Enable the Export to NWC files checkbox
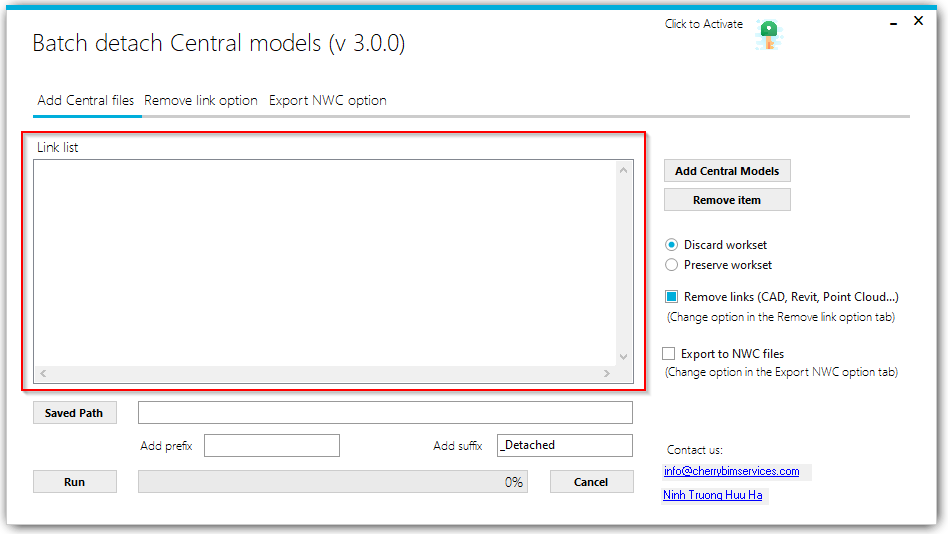The width and height of the screenshot is (948, 534). pyautogui.click(x=669, y=354)
